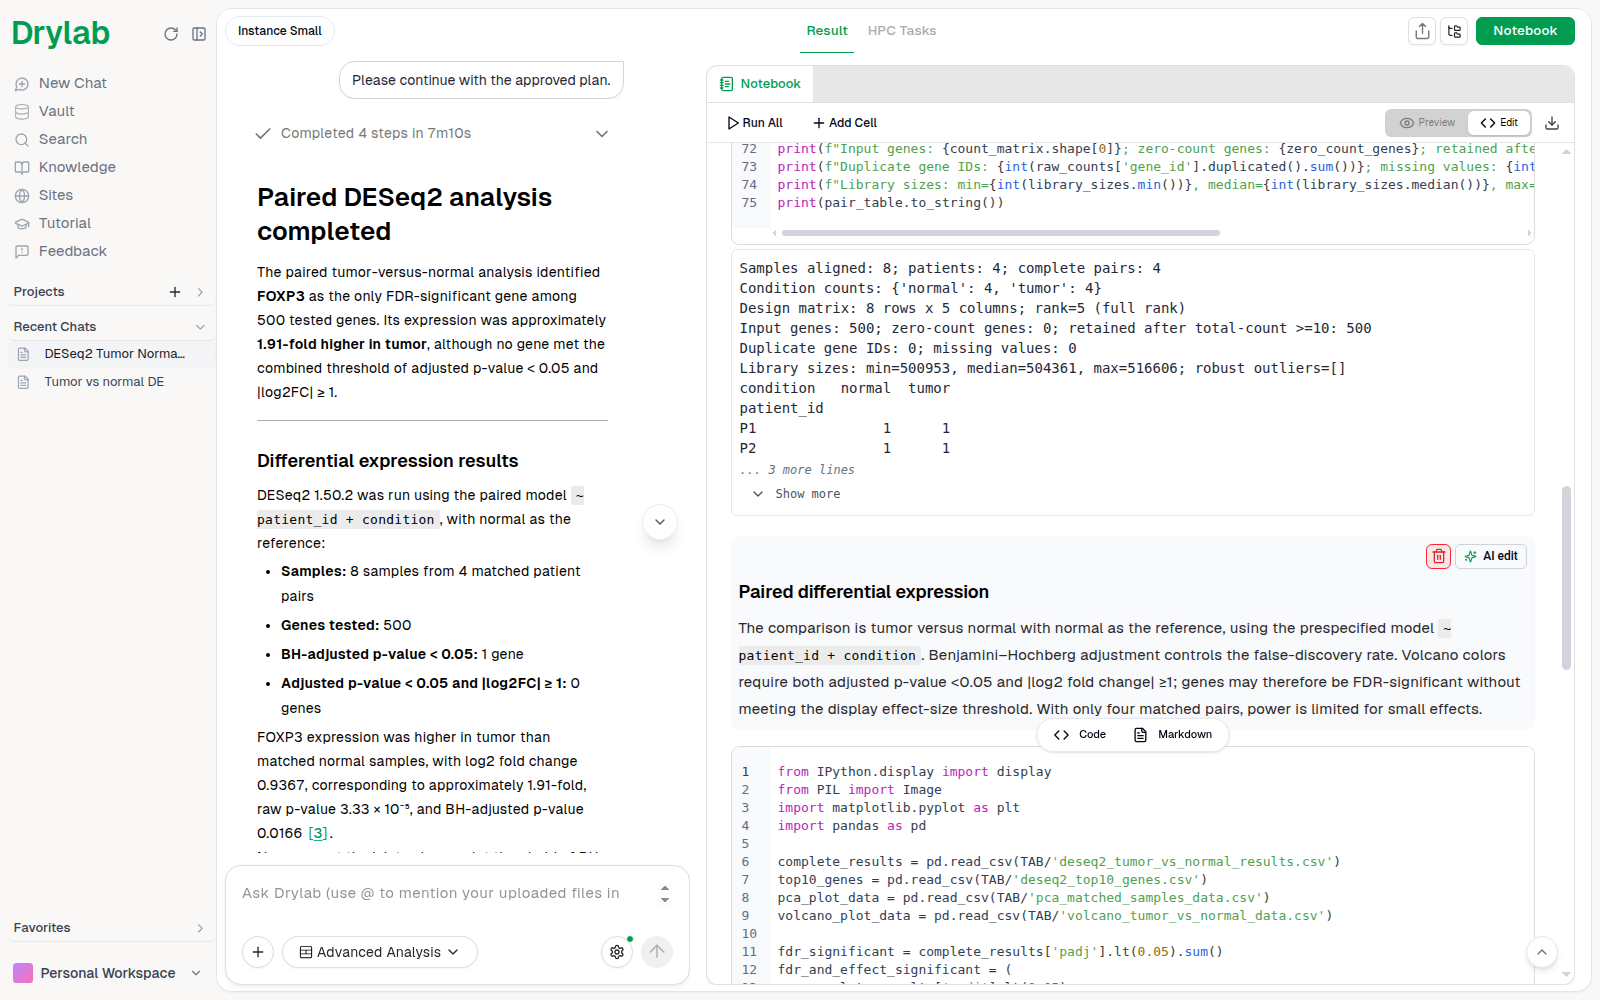This screenshot has width=1600, height=1000.
Task: Click the refresh icon beside the Drylab logo
Action: 171,34
